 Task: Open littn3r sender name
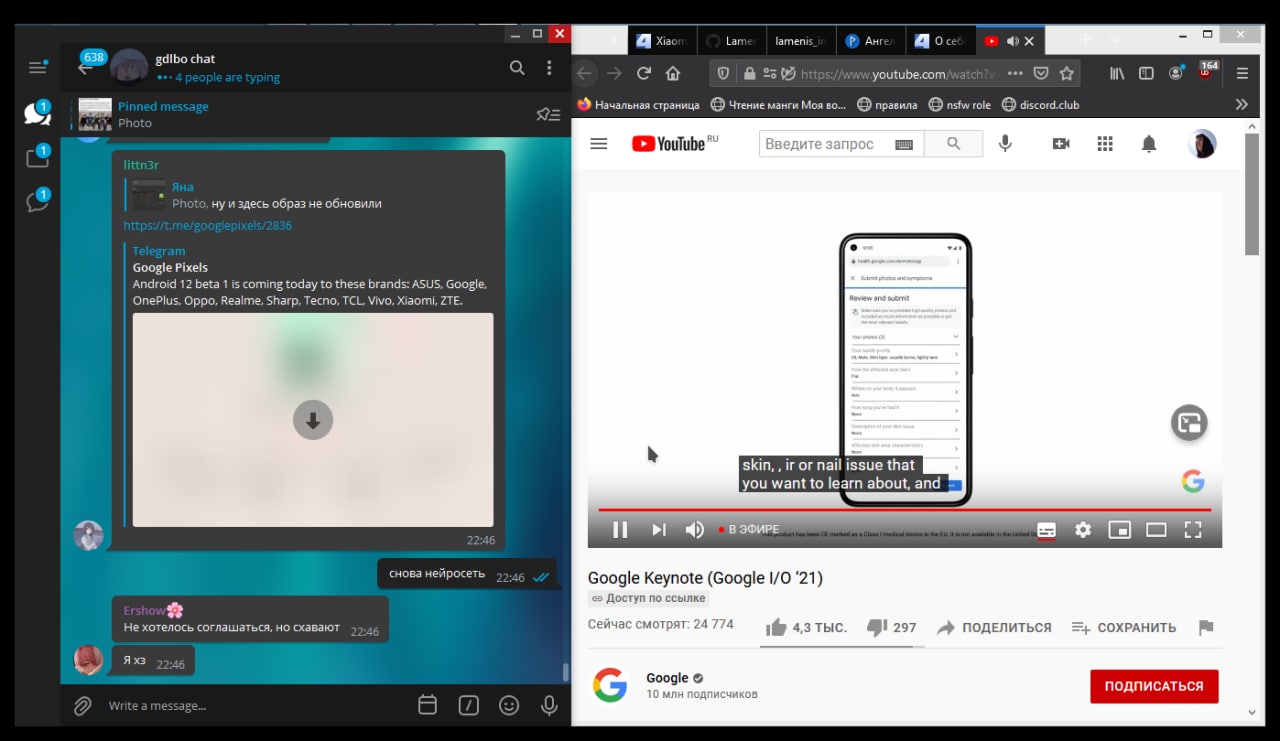[141, 164]
